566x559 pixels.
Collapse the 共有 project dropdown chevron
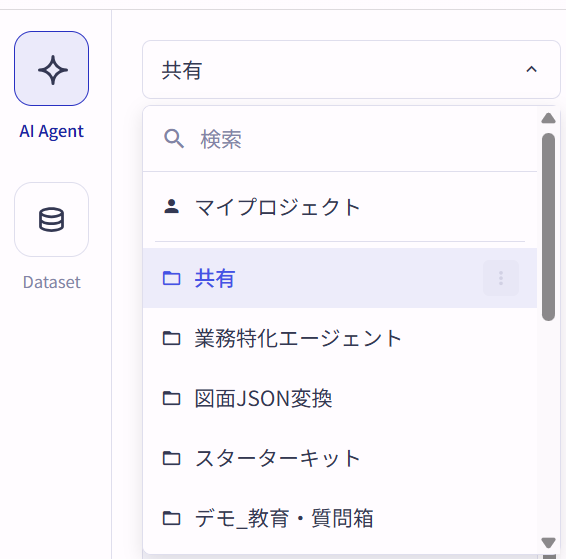click(x=531, y=69)
